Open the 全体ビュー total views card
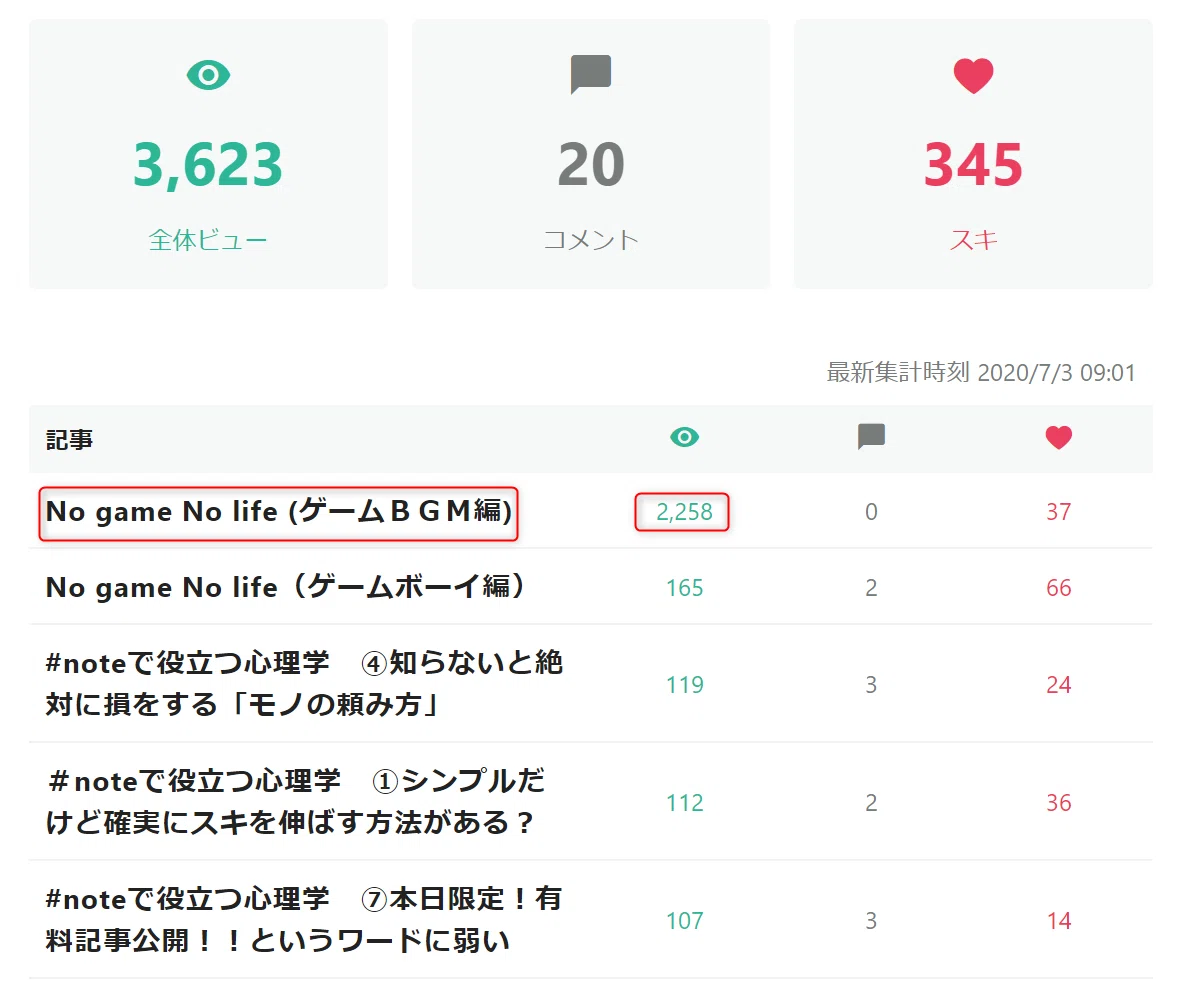Screen dimensions: 1190x994 click(208, 154)
